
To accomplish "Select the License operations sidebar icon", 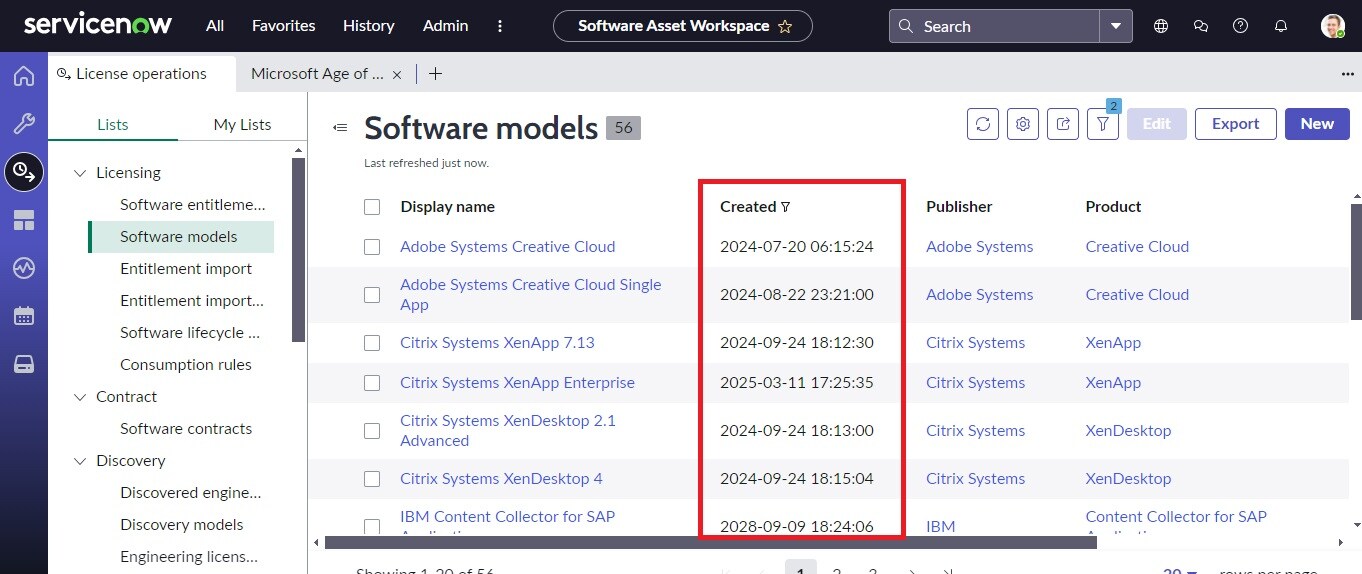I will click(24, 172).
